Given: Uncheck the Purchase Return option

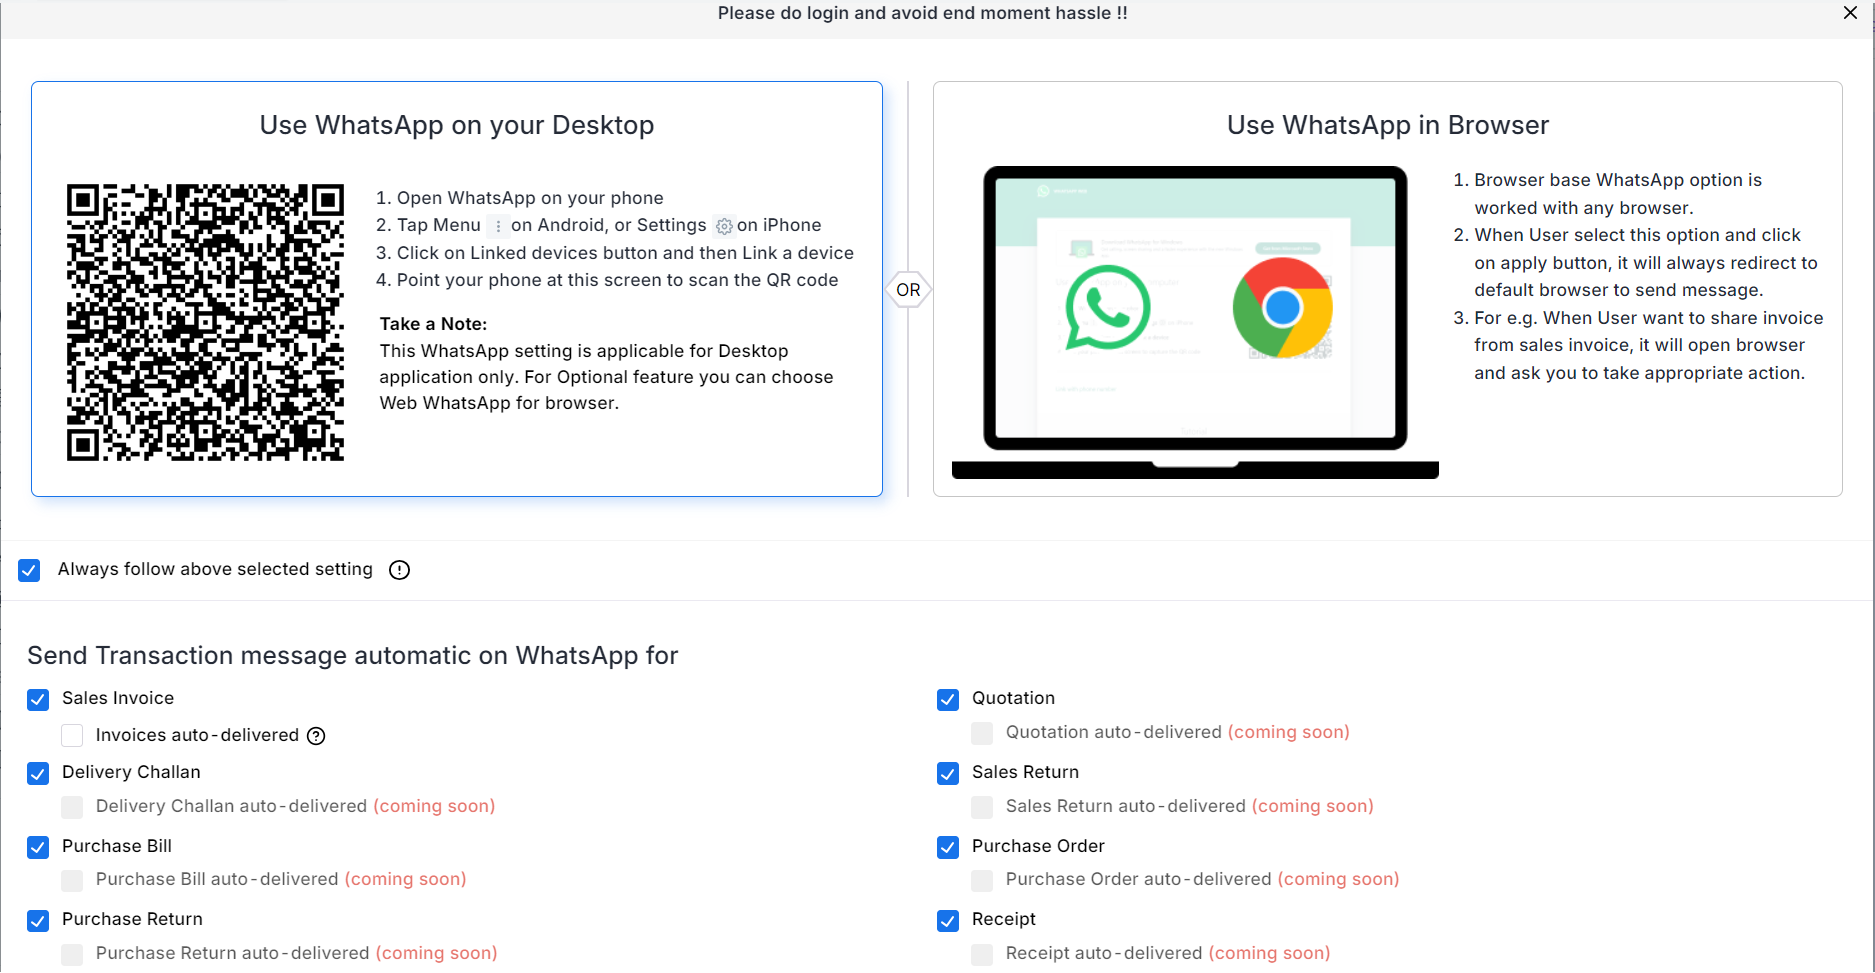Looking at the screenshot, I should [x=38, y=920].
